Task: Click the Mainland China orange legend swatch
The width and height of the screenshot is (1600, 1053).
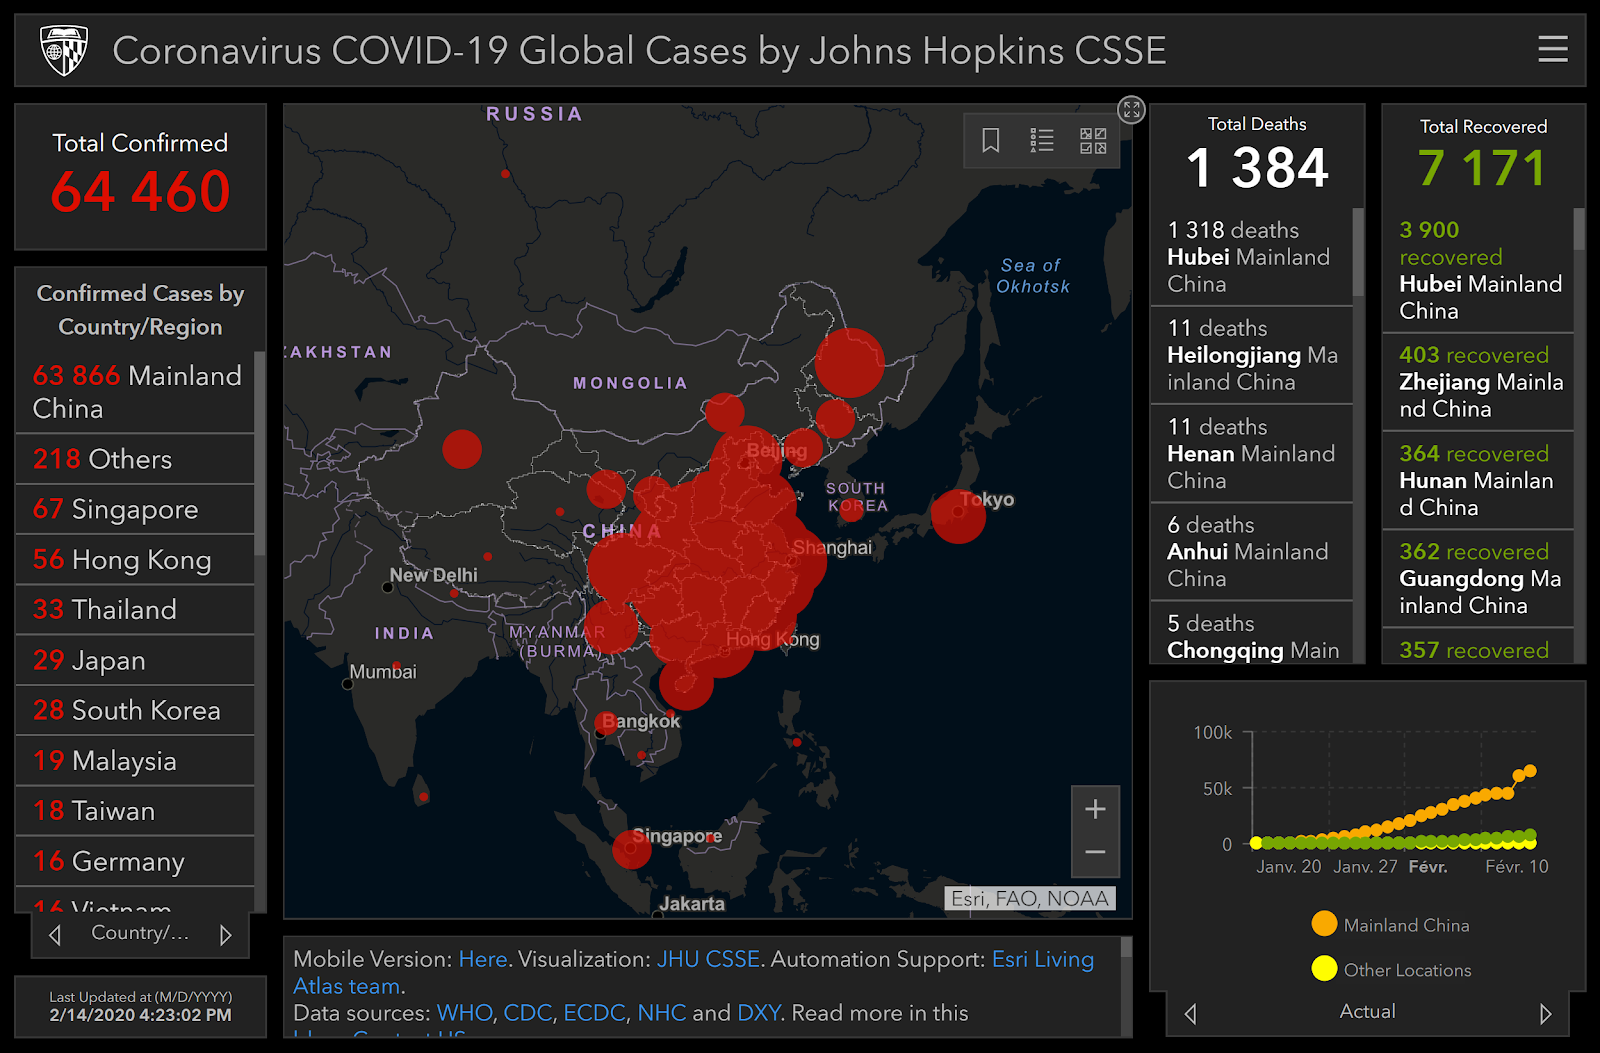Action: pyautogui.click(x=1324, y=924)
